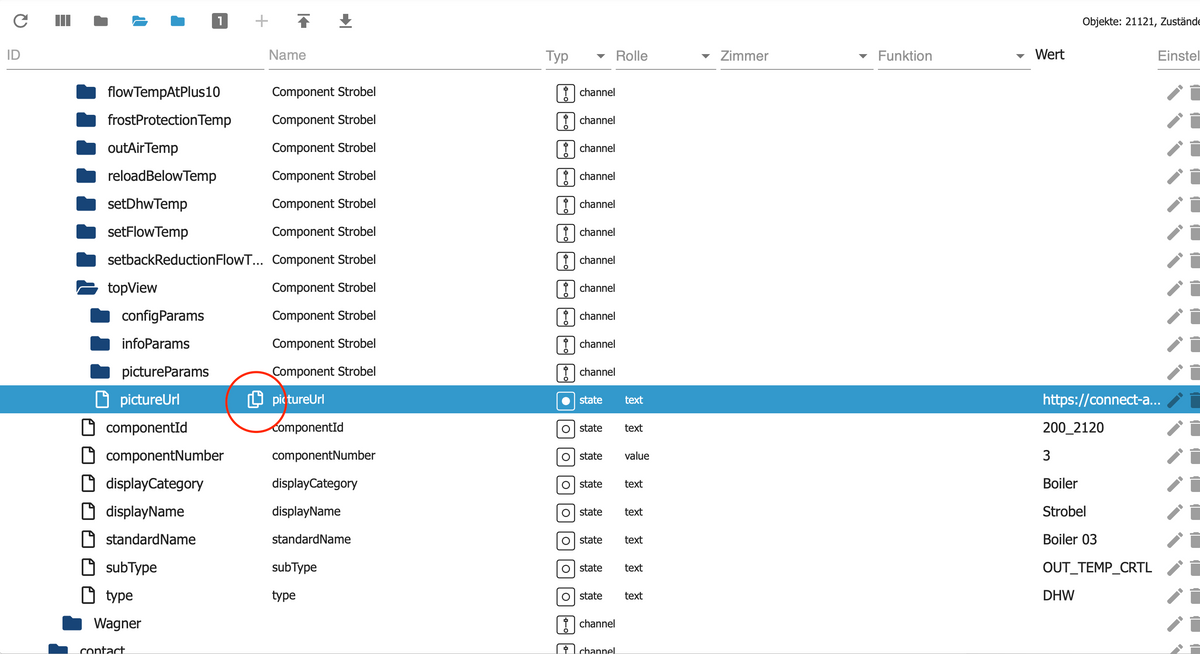Expand tree to level 1 via the '1' icon
Screen dimensions: 1200x654
220,20
